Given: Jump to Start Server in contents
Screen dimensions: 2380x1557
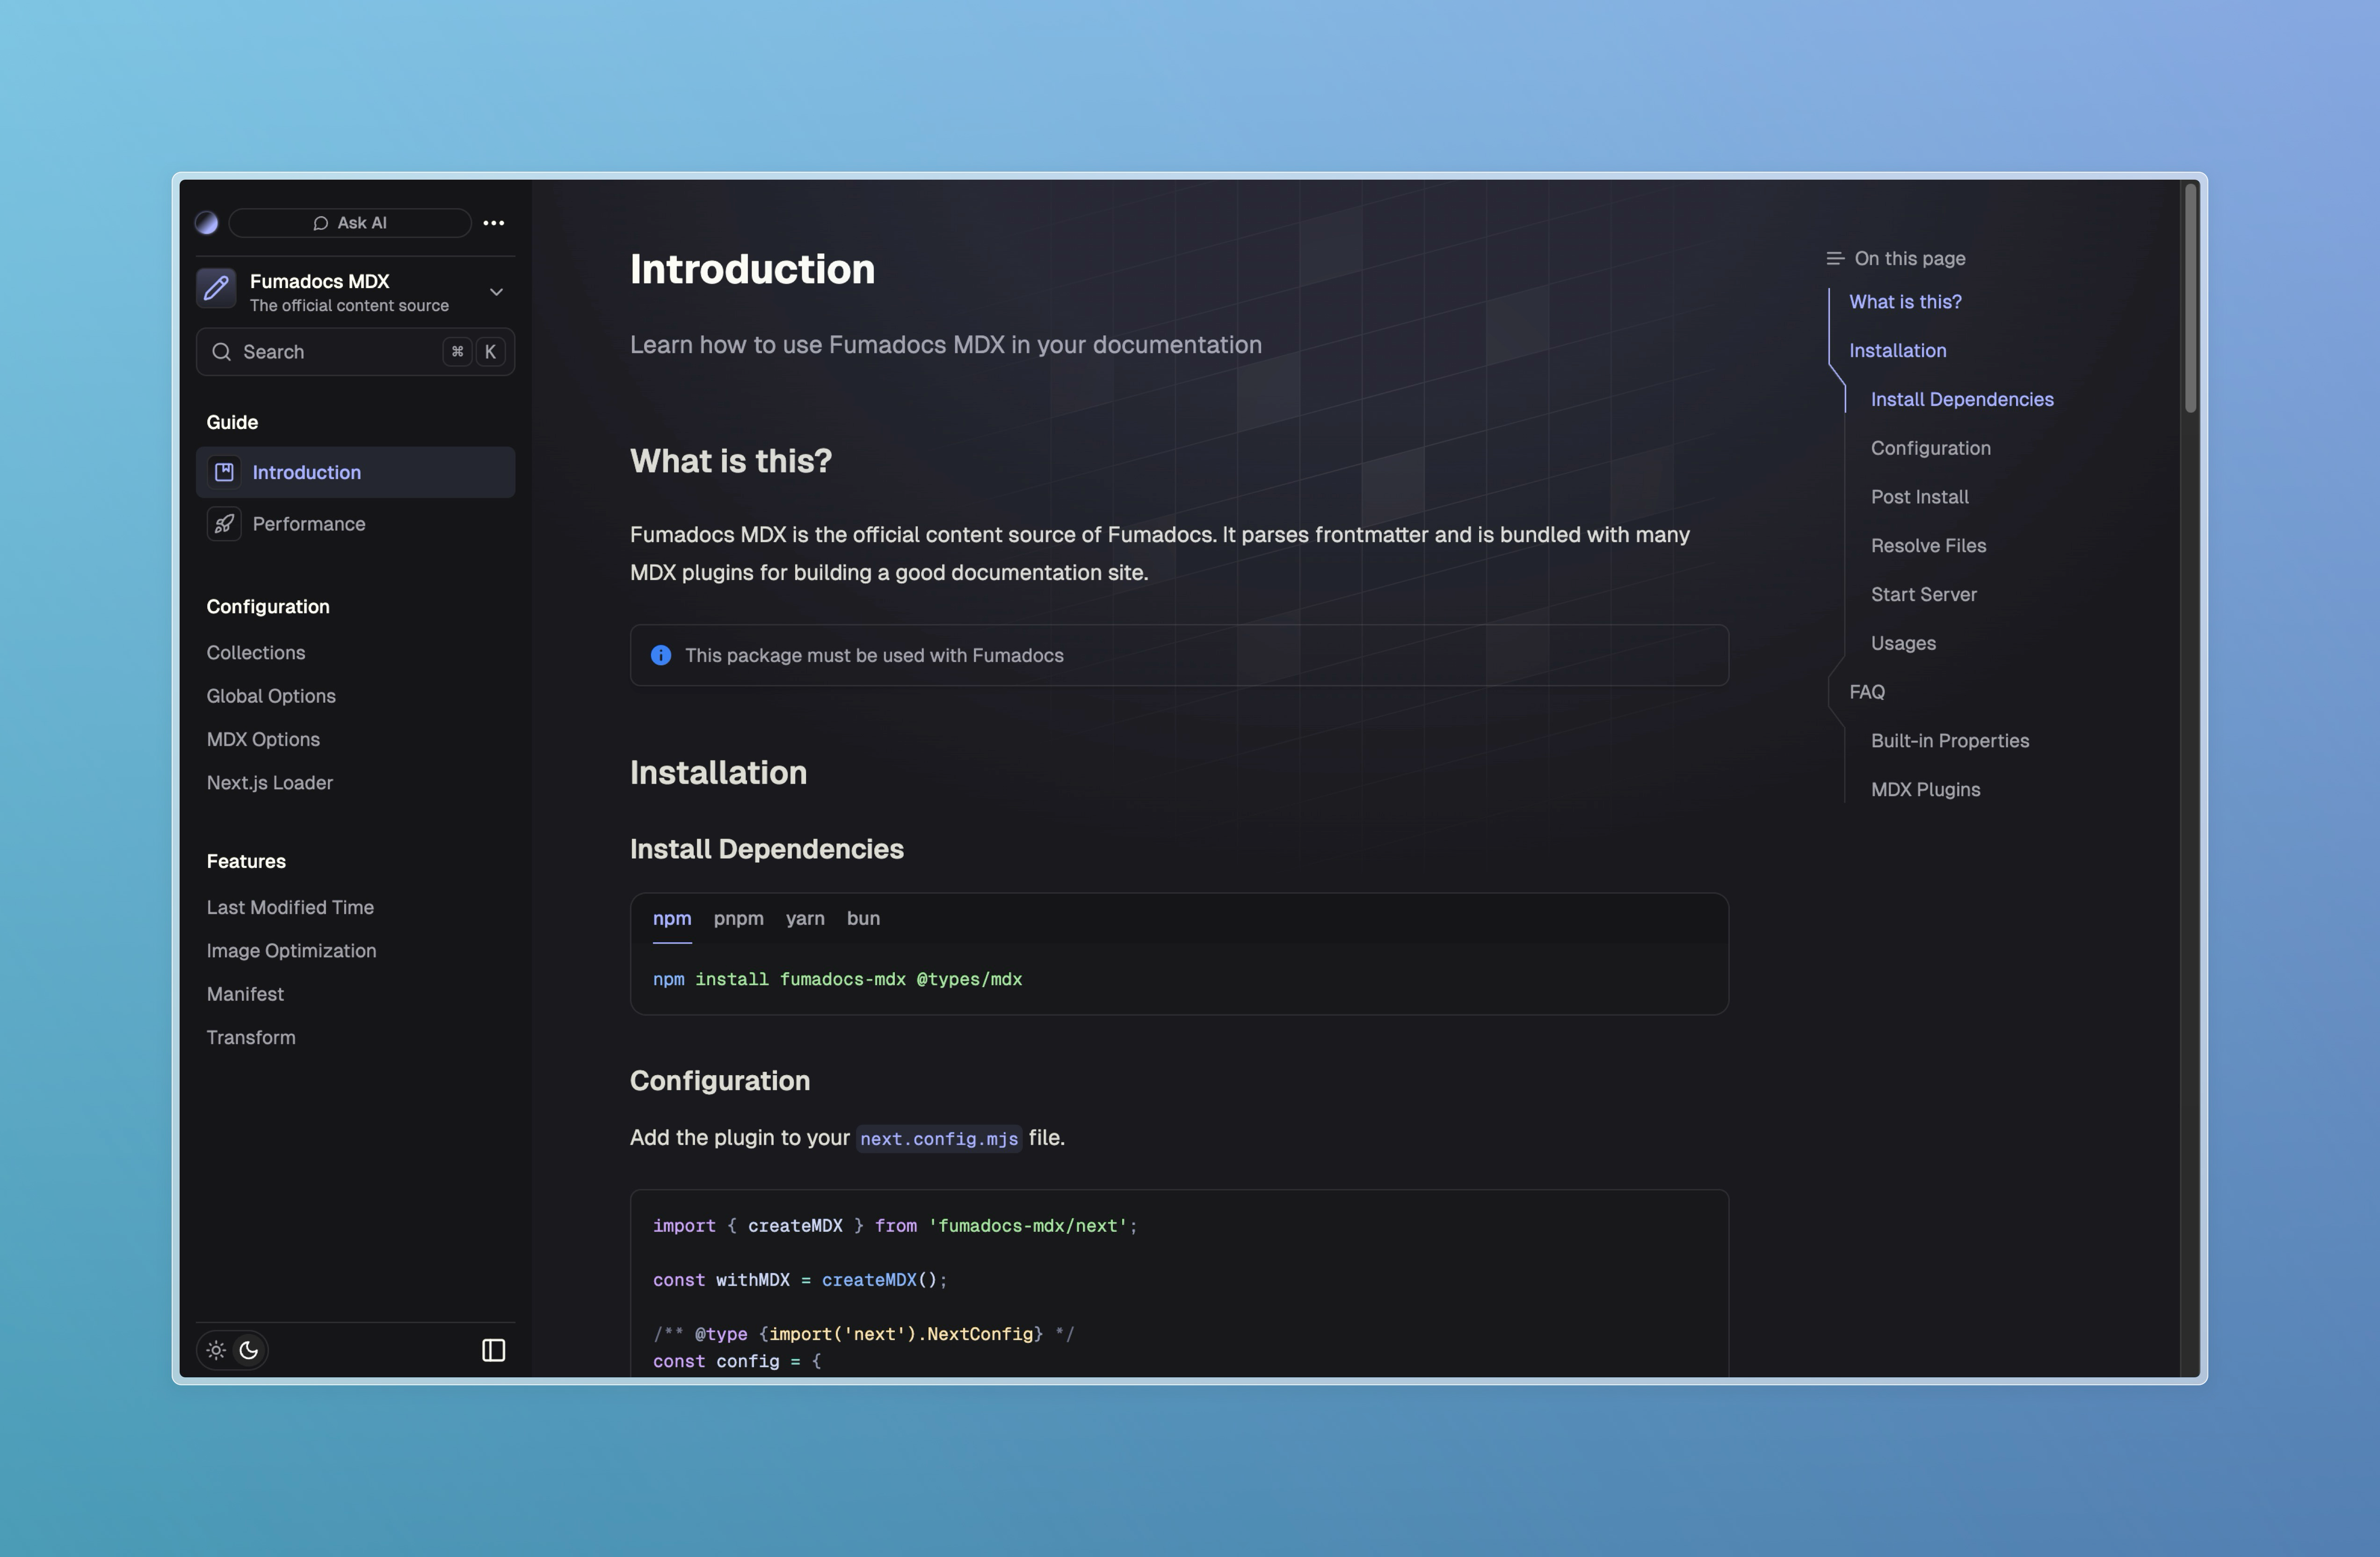Looking at the screenshot, I should 1923,594.
